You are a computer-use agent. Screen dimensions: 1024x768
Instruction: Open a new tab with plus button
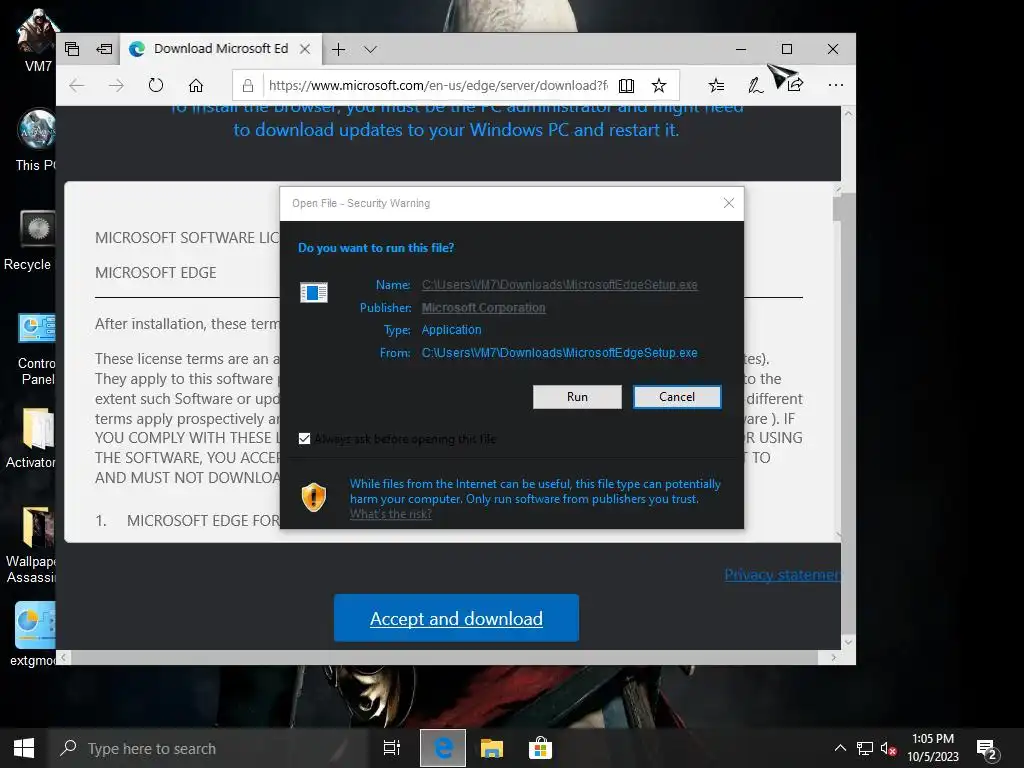point(338,49)
